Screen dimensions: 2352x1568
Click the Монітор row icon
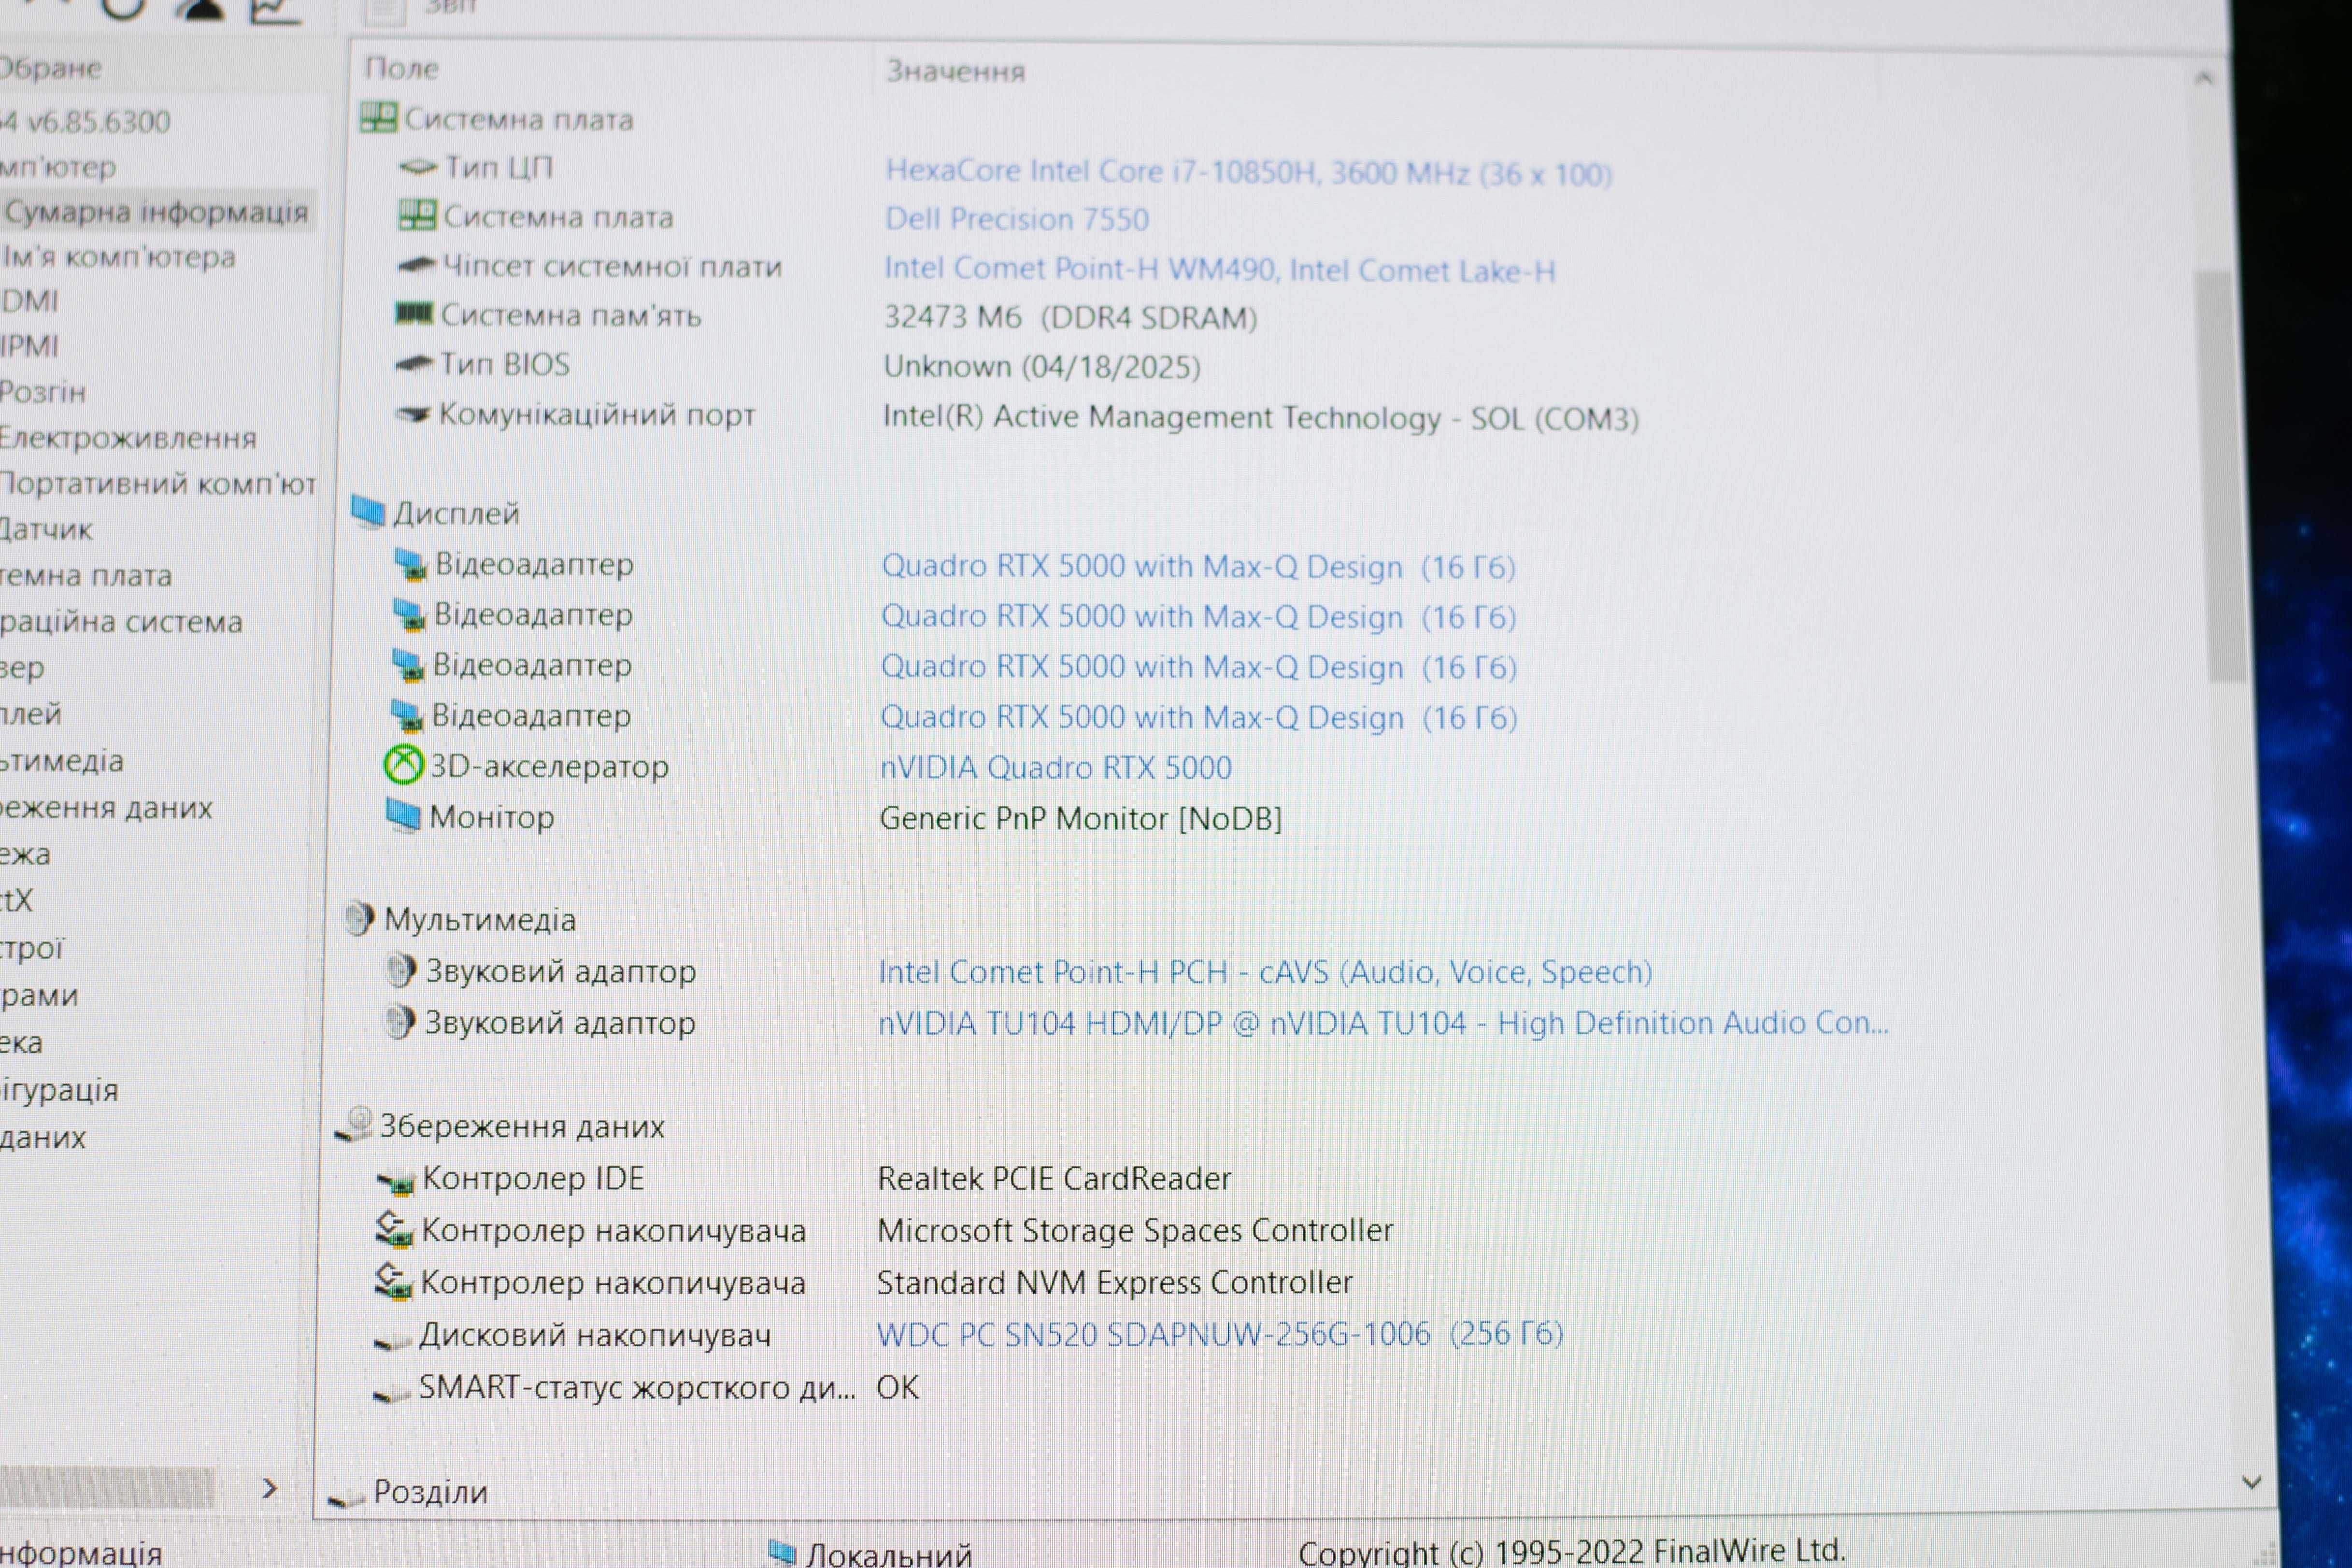(x=403, y=815)
